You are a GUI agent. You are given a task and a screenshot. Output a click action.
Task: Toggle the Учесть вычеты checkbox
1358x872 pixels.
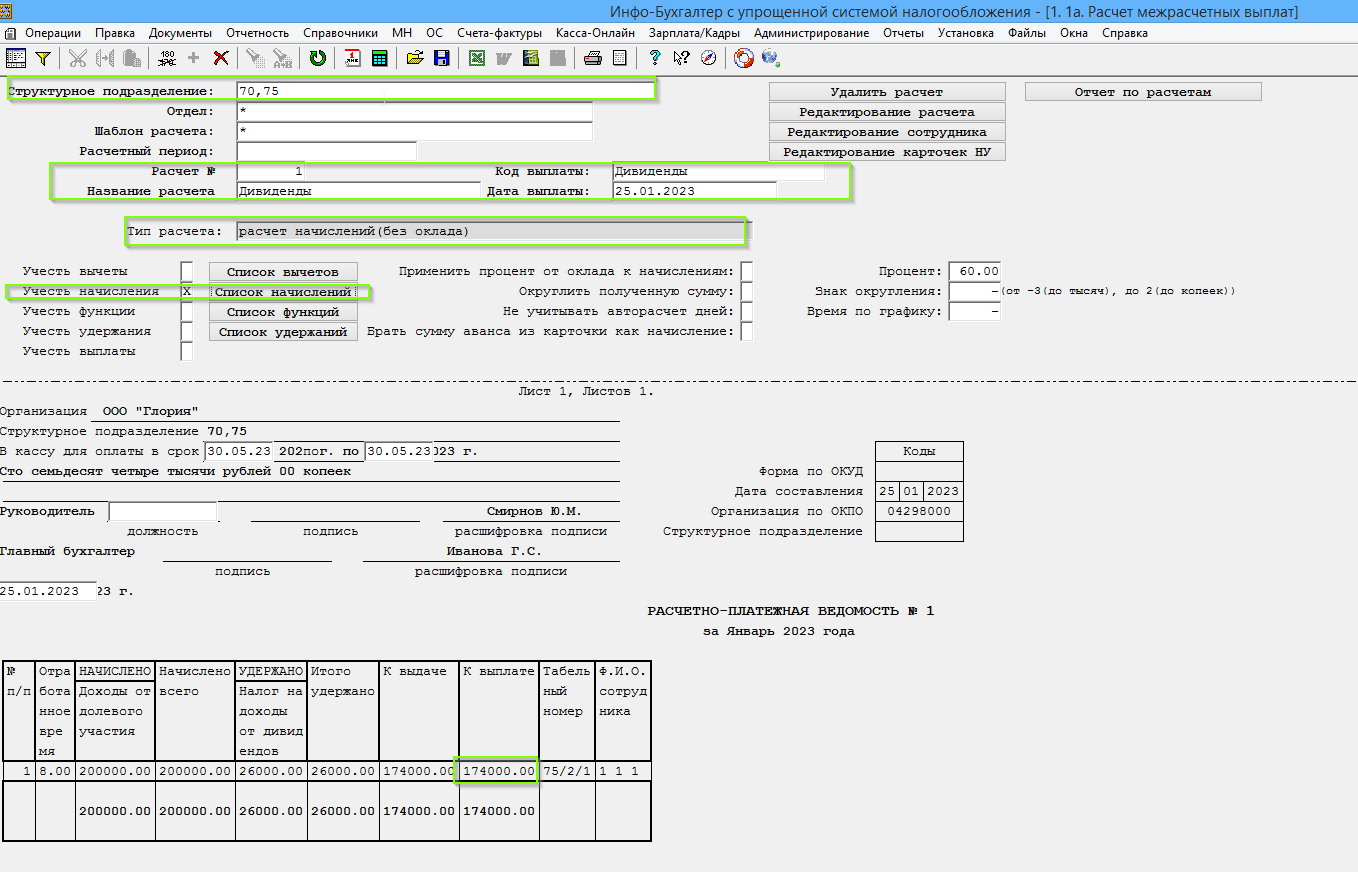tap(187, 271)
